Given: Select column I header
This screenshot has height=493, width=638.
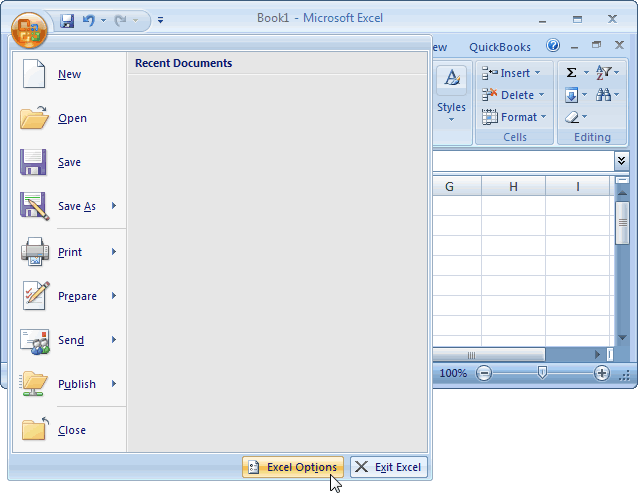Looking at the screenshot, I should coord(577,187).
